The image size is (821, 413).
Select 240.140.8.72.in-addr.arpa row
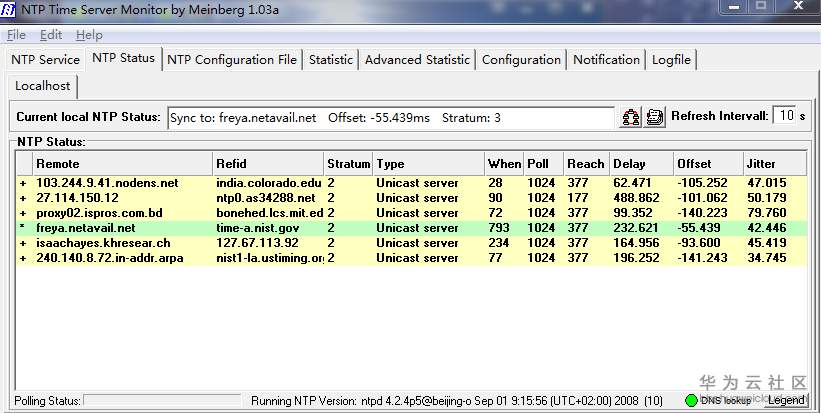(x=412, y=258)
